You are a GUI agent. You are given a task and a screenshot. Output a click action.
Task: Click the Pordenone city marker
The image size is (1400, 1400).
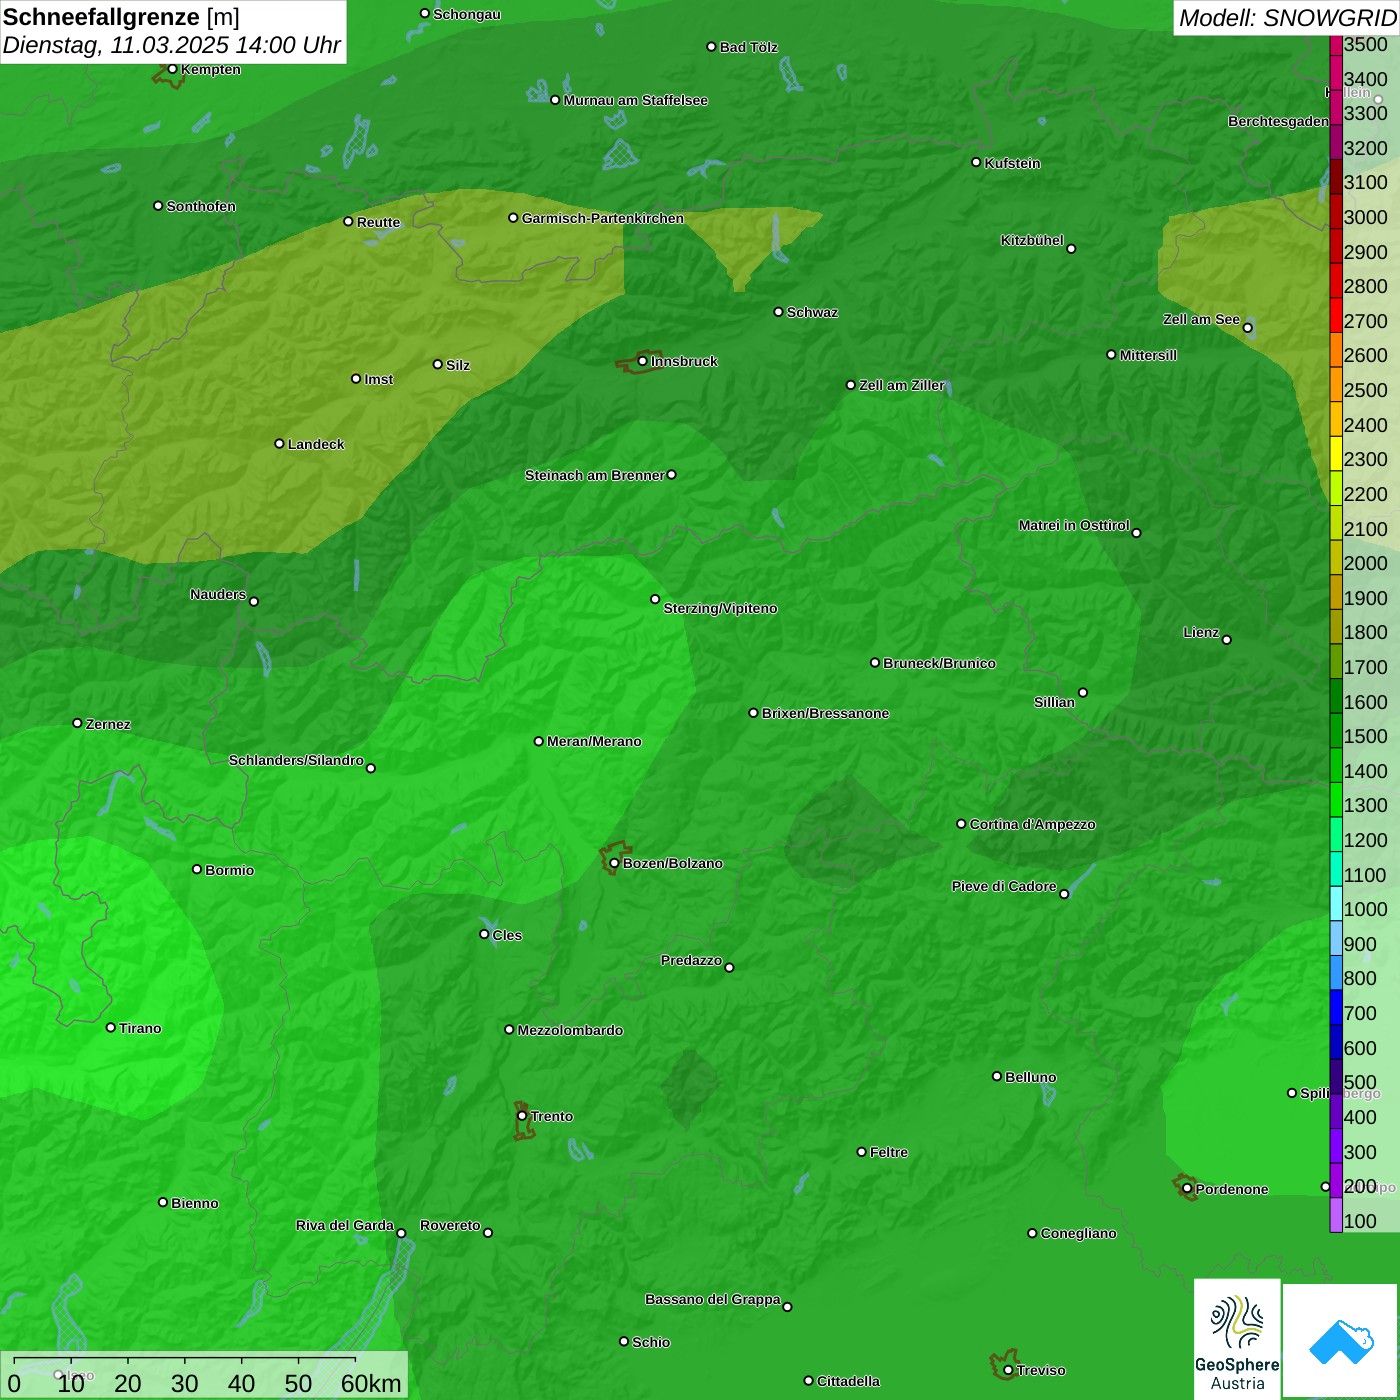pos(1187,1189)
